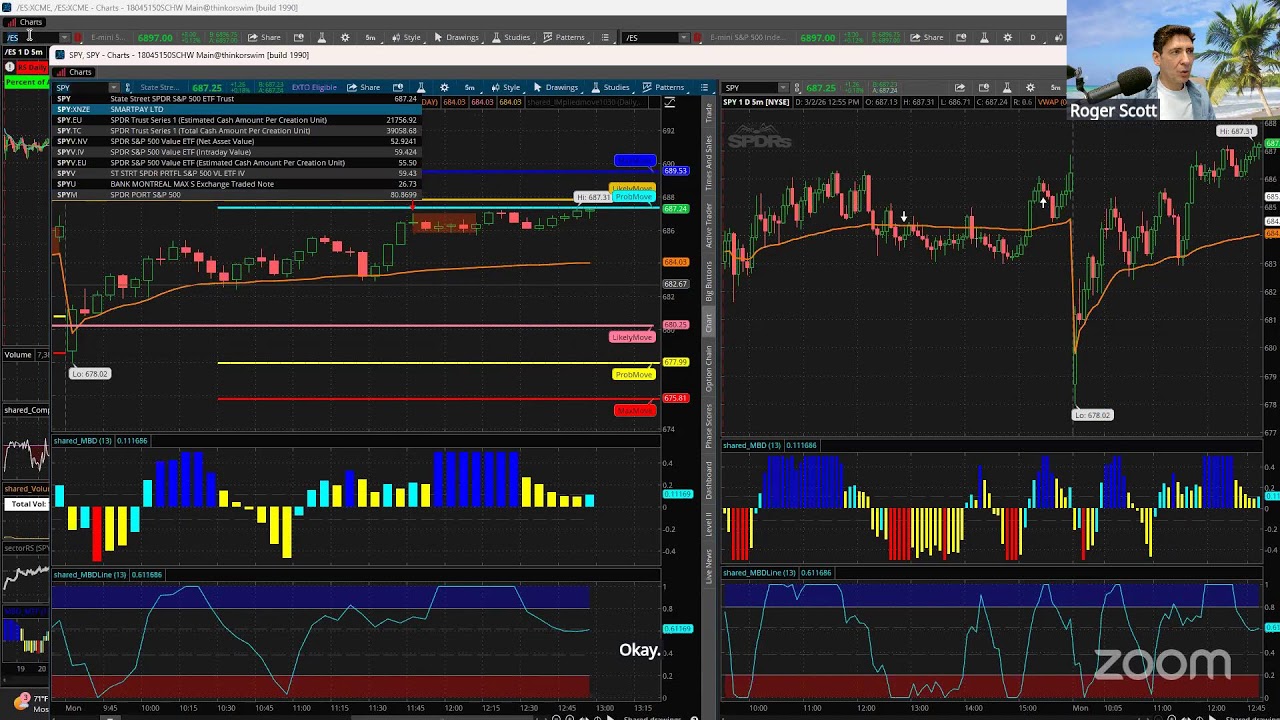Click the shared_MBDLine (13) study label in SPY window
The width and height of the screenshot is (1280, 720).
90,575
